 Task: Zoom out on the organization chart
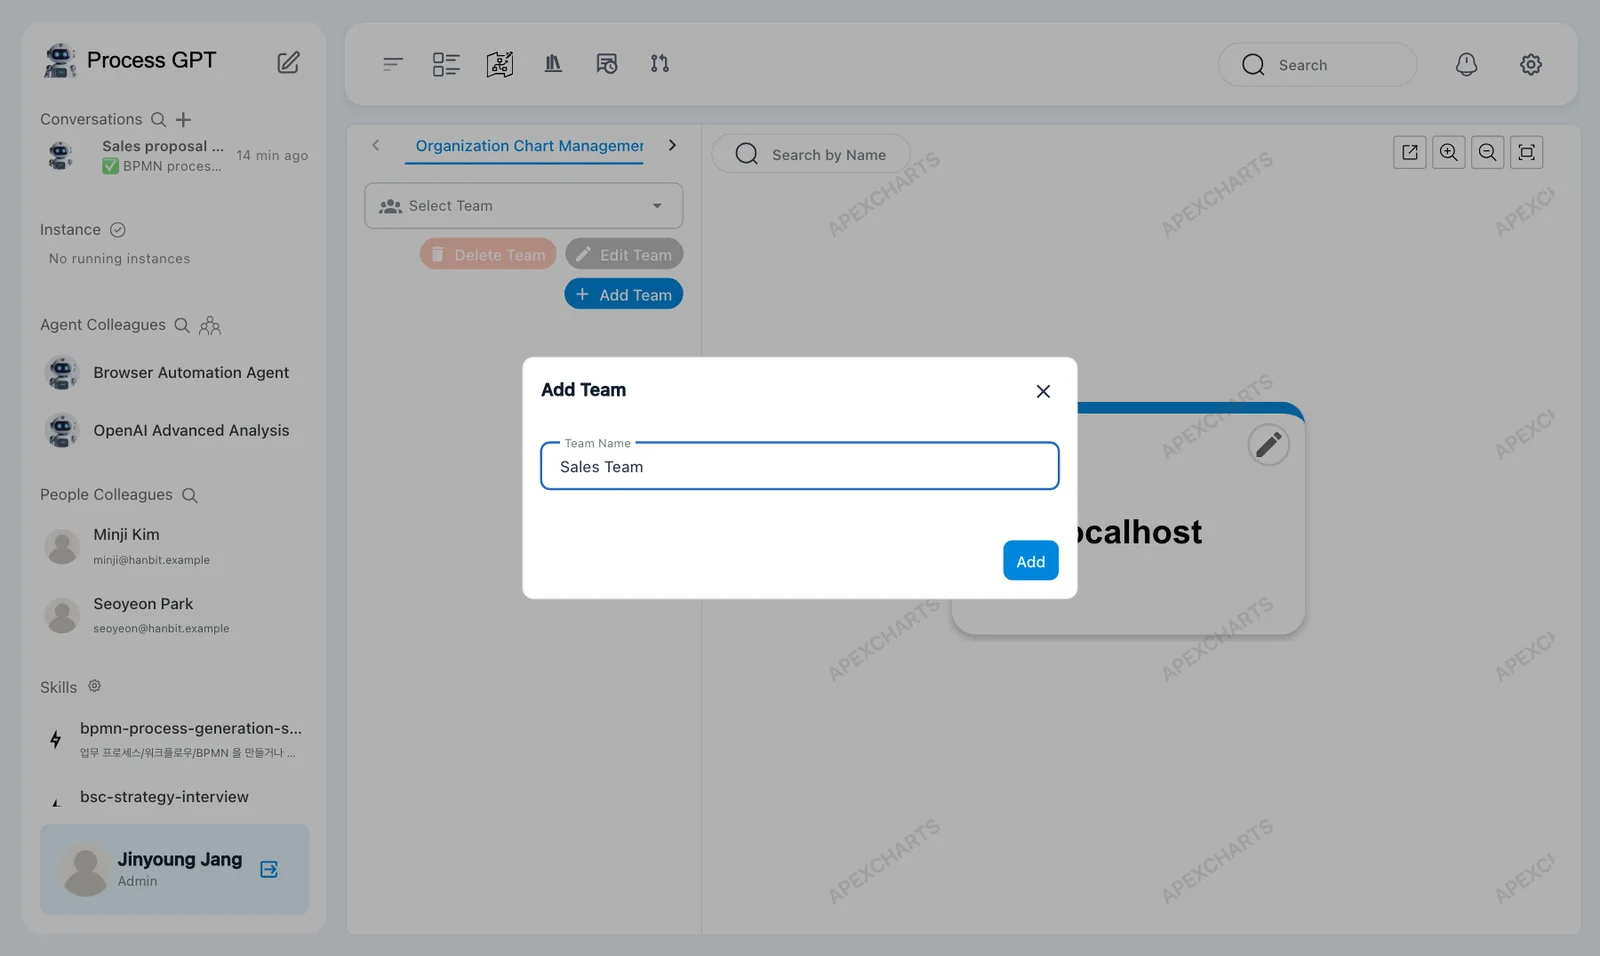point(1488,152)
